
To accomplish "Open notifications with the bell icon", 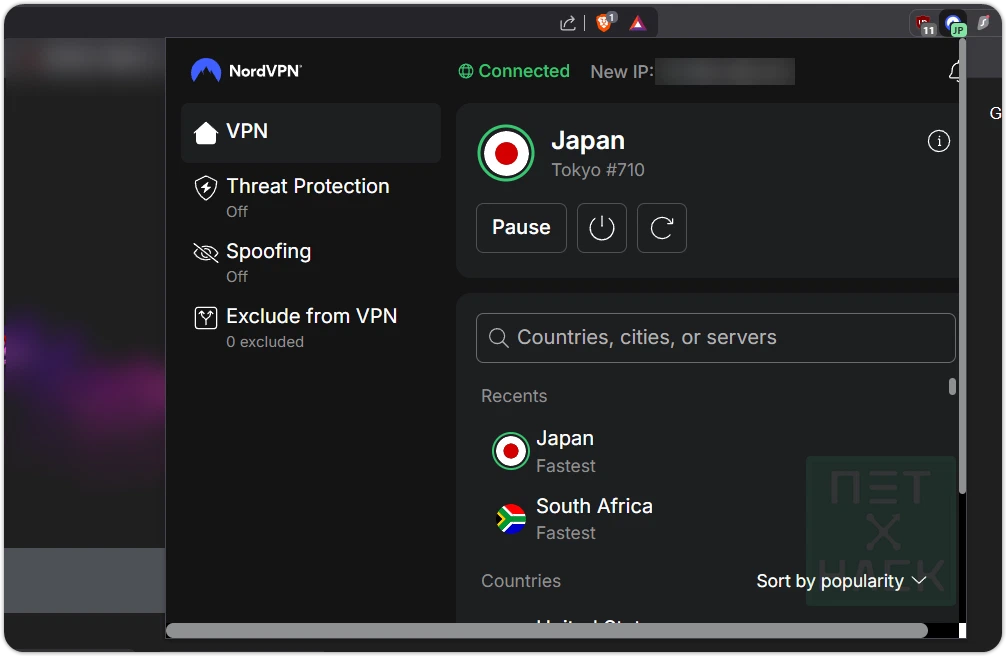I will click(x=956, y=71).
